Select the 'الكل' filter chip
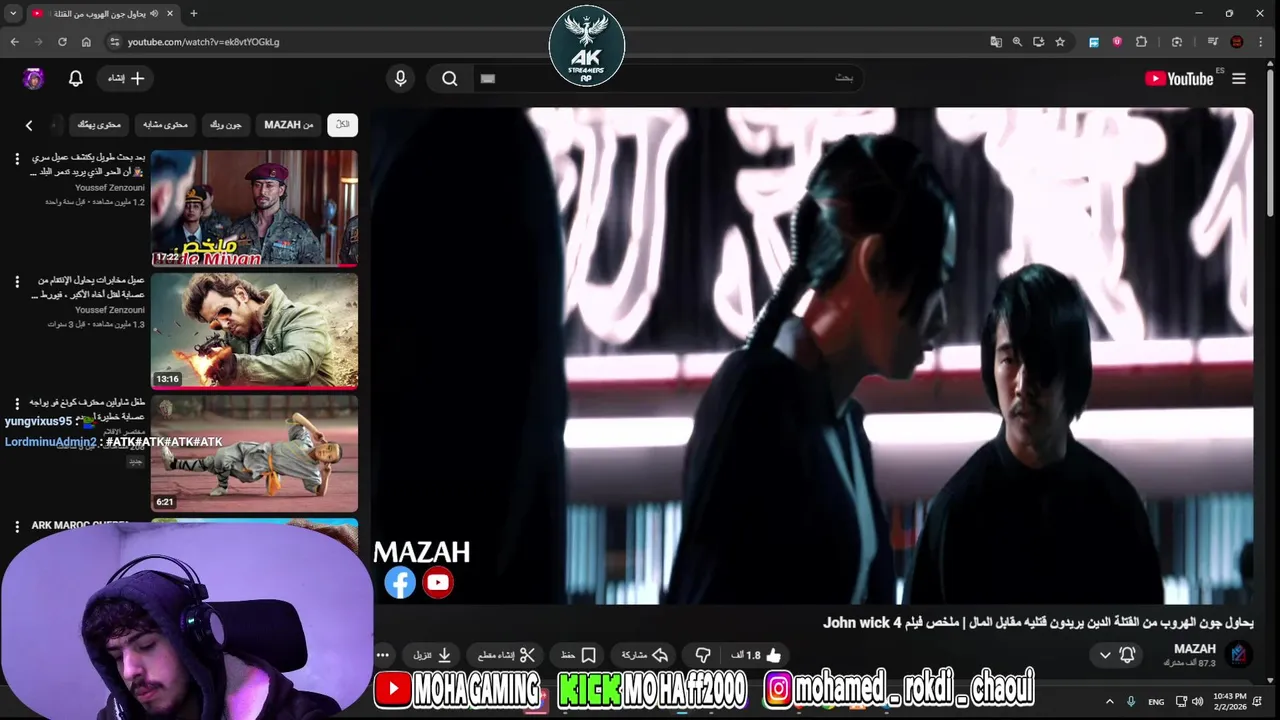1280x720 pixels. coord(342,125)
